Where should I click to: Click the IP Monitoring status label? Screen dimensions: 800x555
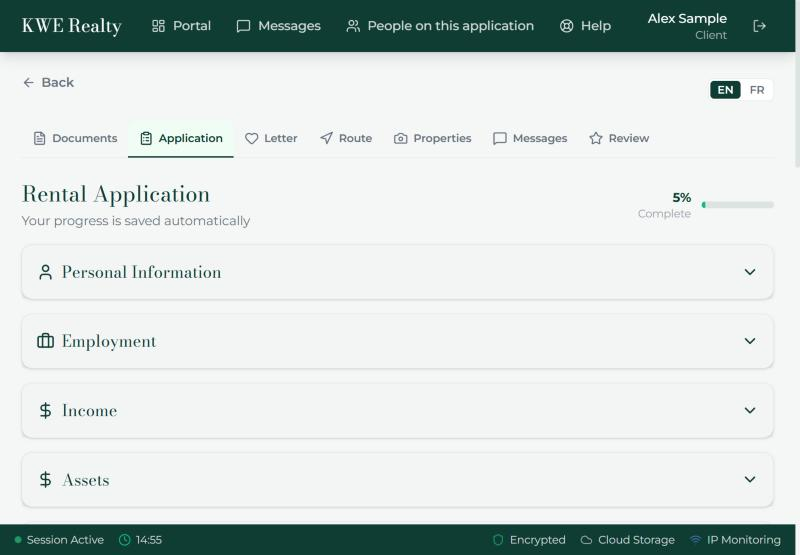[743, 540]
